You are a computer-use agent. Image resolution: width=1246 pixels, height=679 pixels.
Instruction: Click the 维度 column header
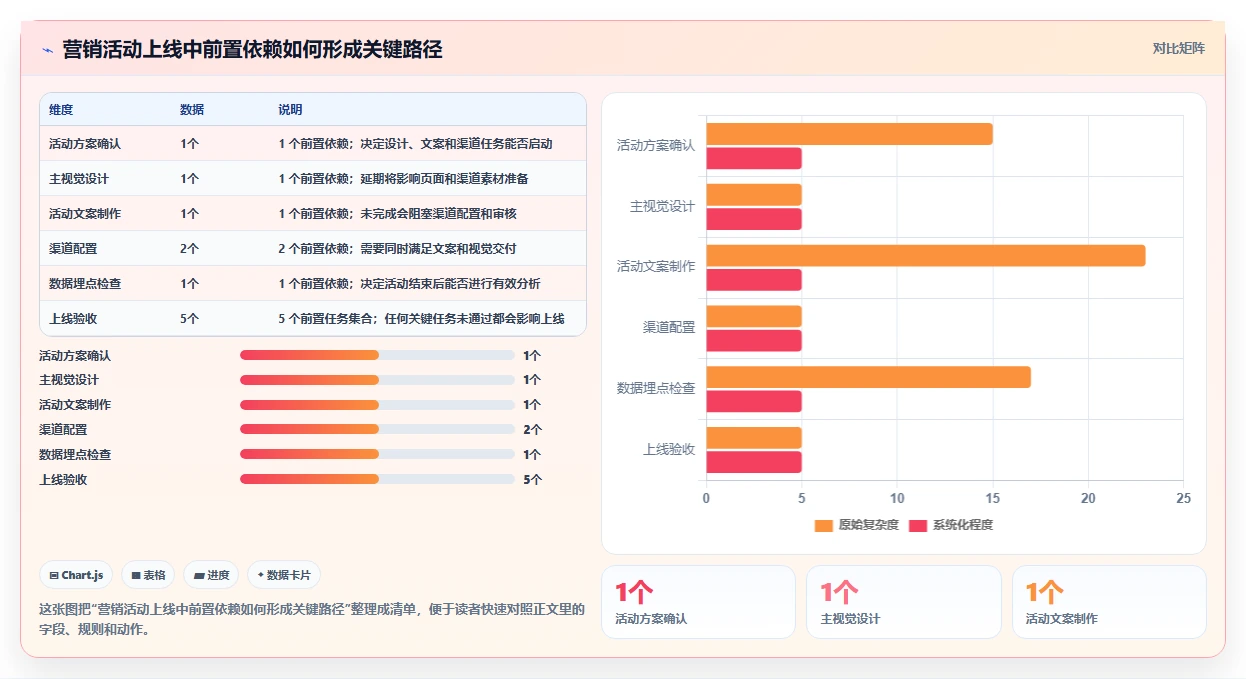(61, 109)
